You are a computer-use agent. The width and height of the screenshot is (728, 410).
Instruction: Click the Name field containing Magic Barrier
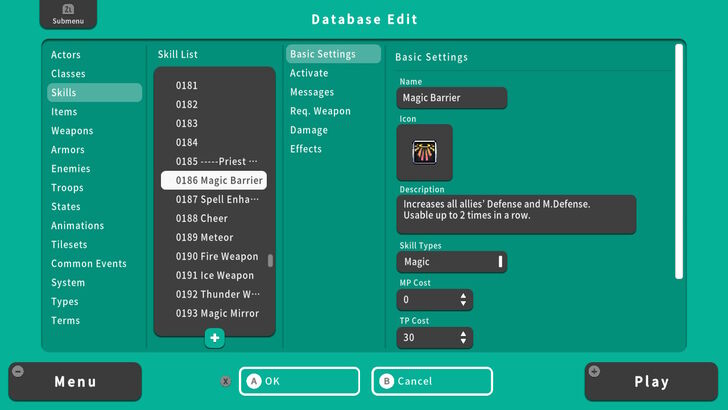(451, 98)
